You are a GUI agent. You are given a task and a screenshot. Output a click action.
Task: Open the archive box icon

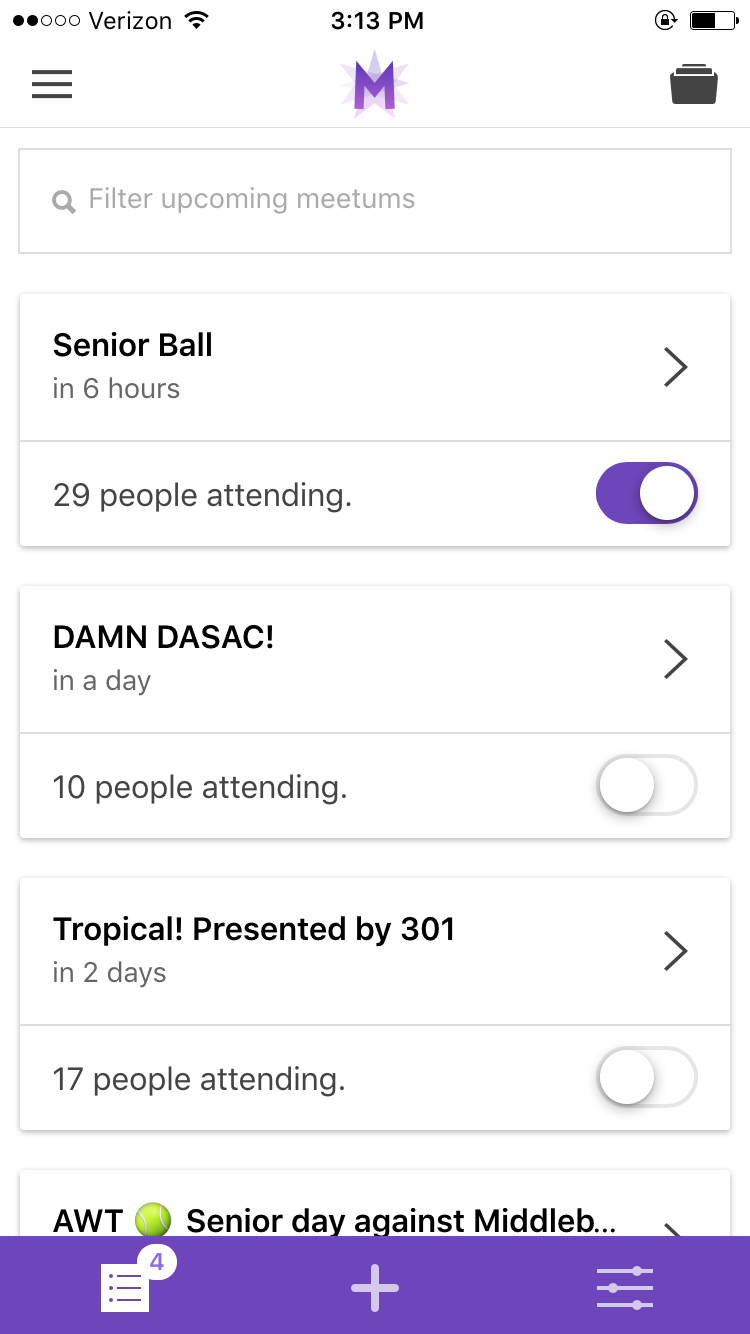tap(694, 85)
